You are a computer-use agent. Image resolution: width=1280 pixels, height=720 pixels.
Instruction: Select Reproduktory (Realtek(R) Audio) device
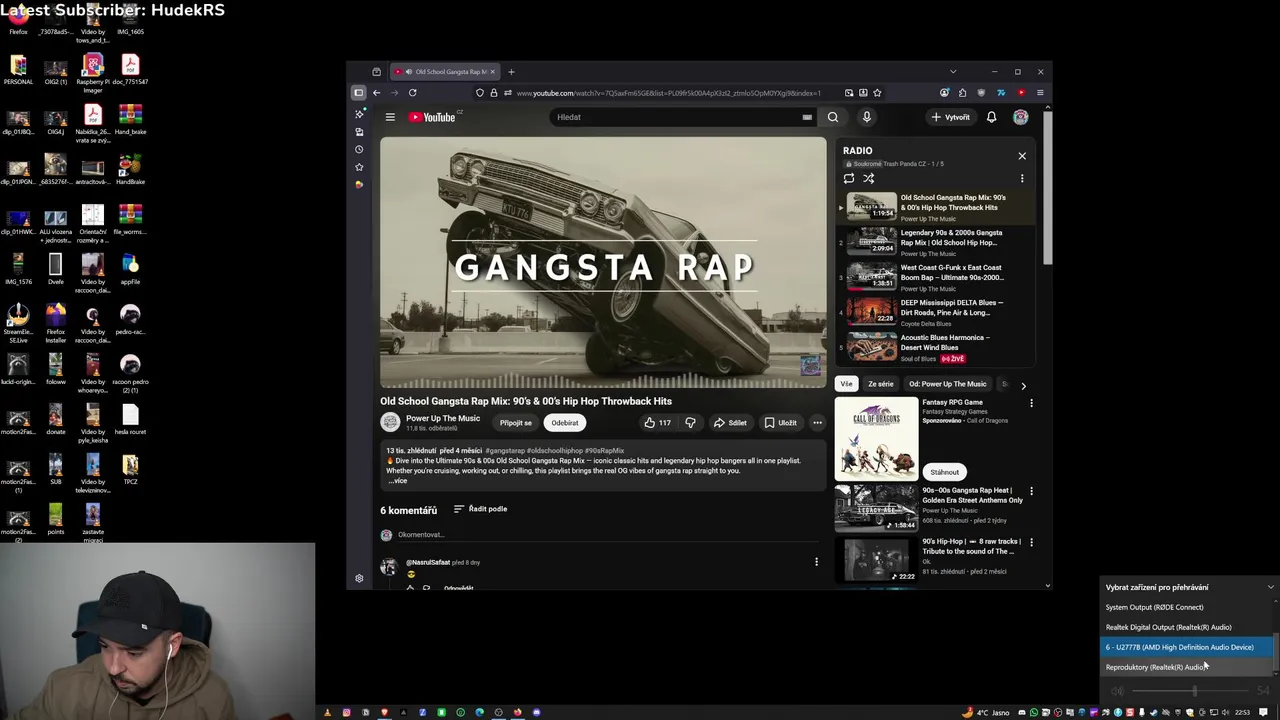(x=1186, y=667)
